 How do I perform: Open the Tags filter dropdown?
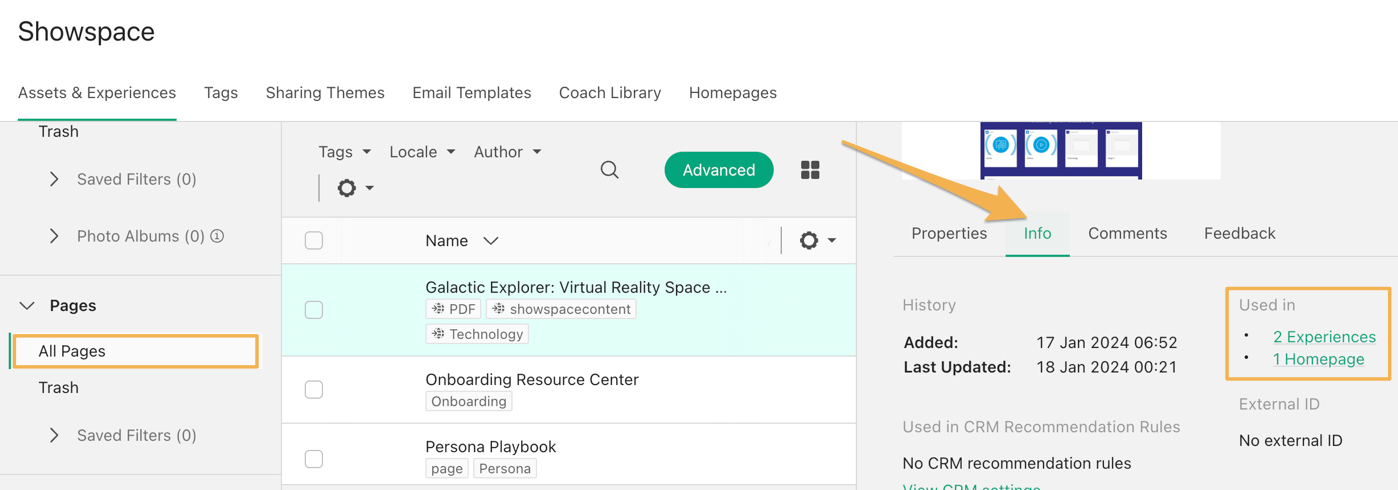click(x=344, y=152)
